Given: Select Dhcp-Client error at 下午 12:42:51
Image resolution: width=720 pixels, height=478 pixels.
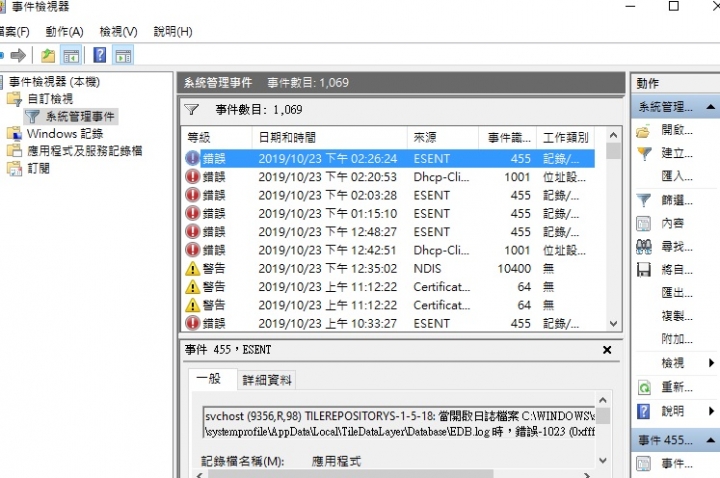Looking at the screenshot, I should pyautogui.click(x=389, y=250).
